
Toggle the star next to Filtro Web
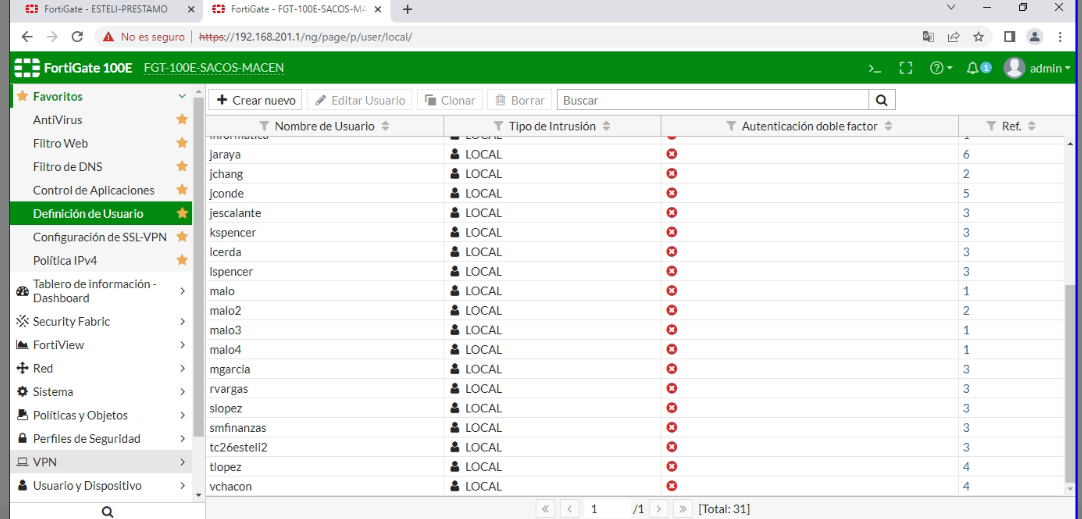[x=182, y=143]
